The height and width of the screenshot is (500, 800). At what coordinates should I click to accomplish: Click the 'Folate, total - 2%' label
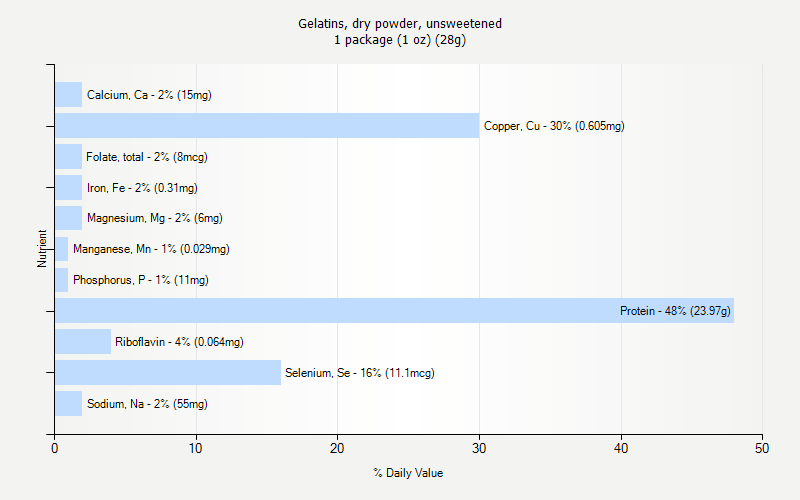point(147,157)
